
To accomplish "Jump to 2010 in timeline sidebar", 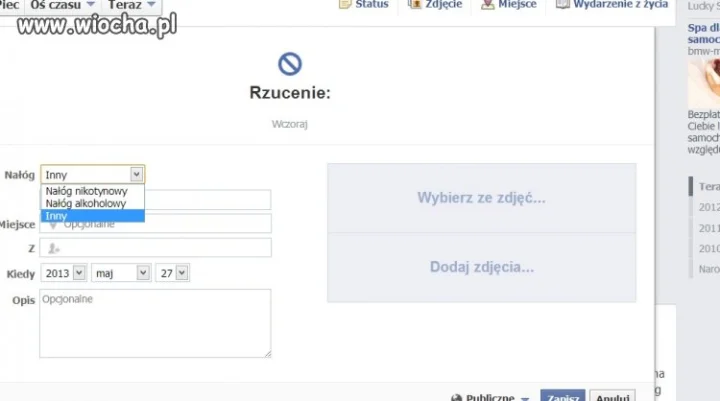I will [x=709, y=249].
